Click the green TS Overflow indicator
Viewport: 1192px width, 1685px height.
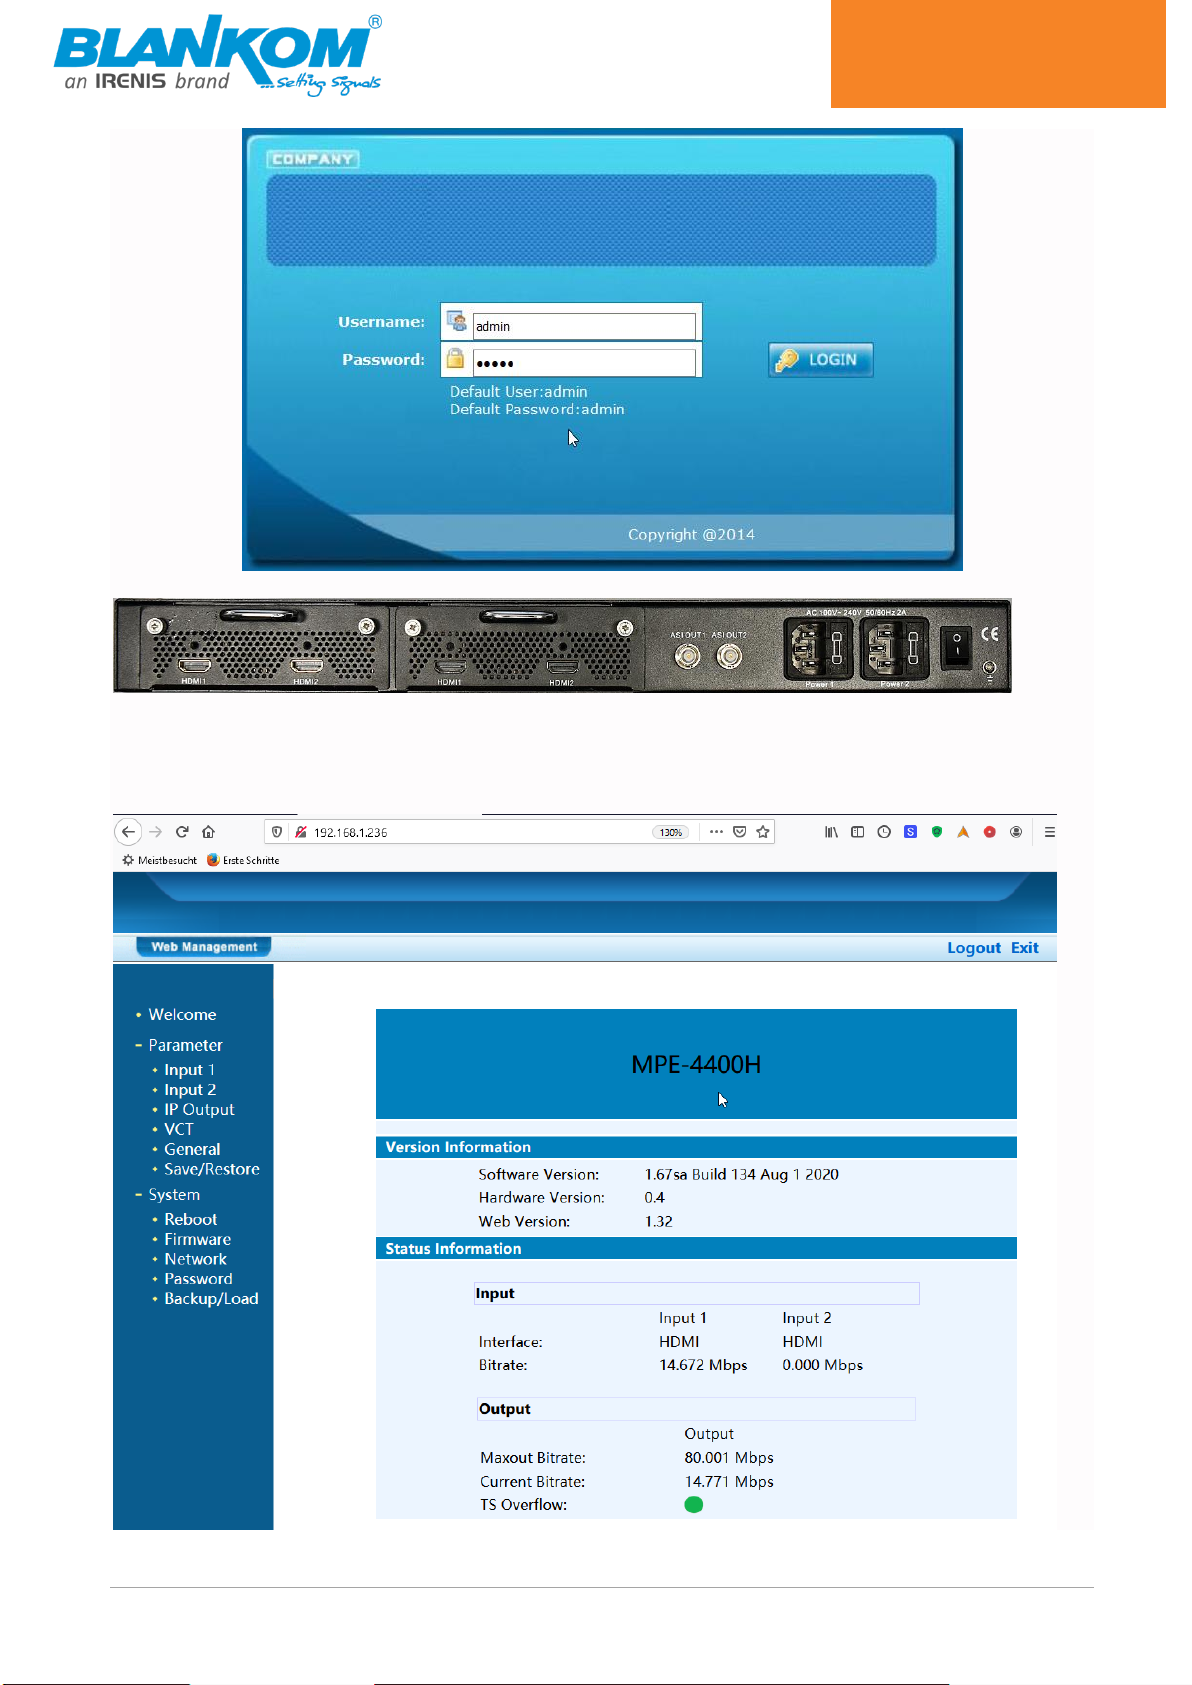point(694,1505)
